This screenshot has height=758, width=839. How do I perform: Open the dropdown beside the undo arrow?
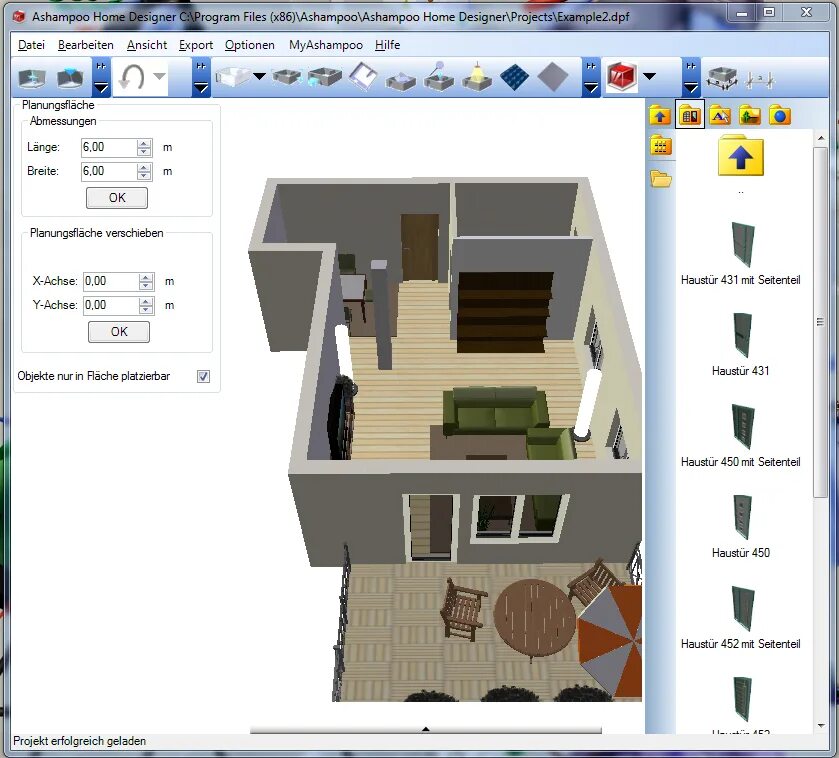click(x=159, y=76)
